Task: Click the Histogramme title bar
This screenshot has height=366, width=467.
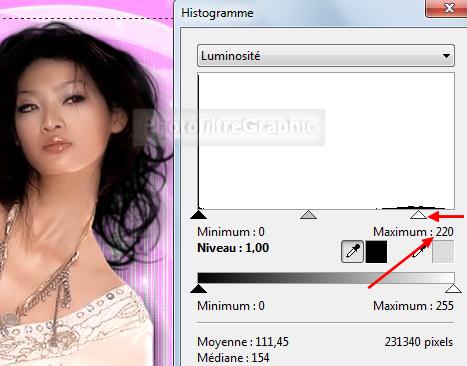Action: 300,13
